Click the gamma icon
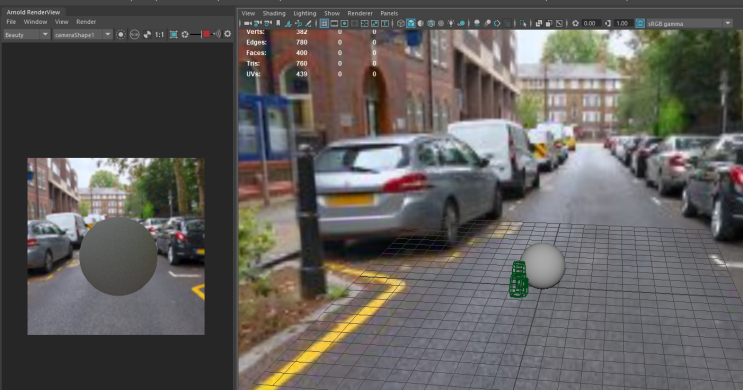 click(x=608, y=23)
